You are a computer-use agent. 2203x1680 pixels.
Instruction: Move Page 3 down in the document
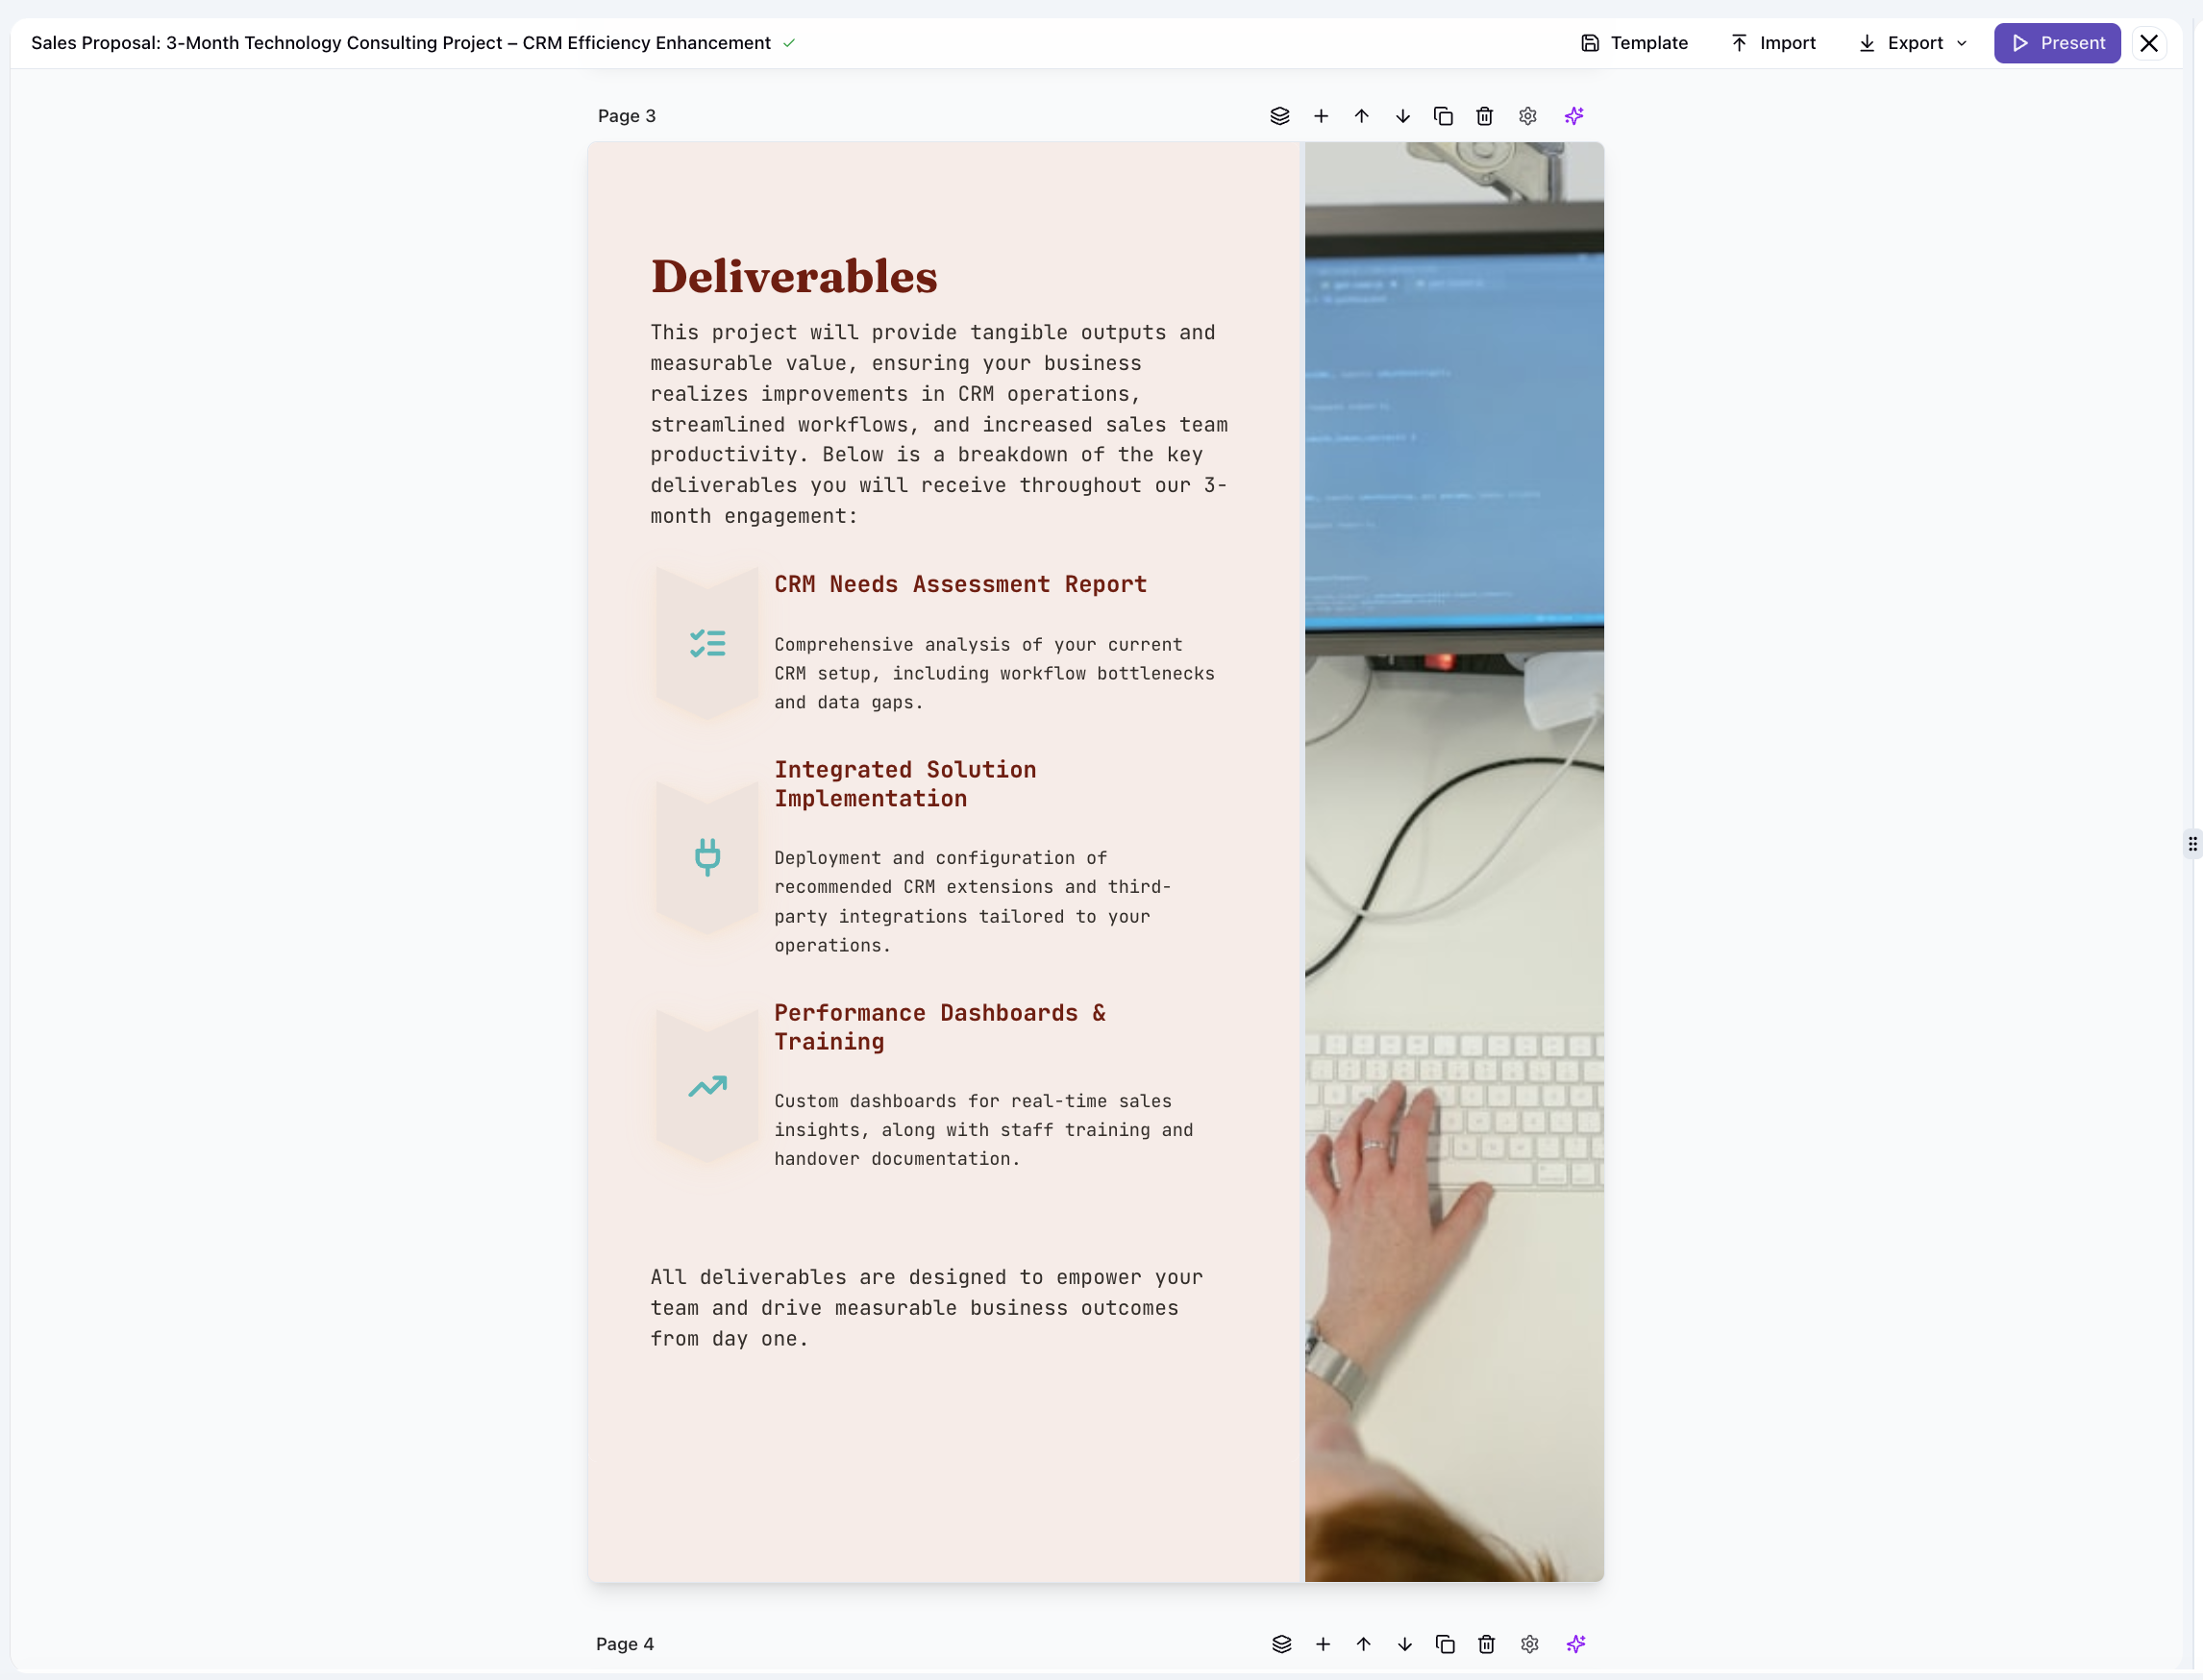coord(1402,115)
